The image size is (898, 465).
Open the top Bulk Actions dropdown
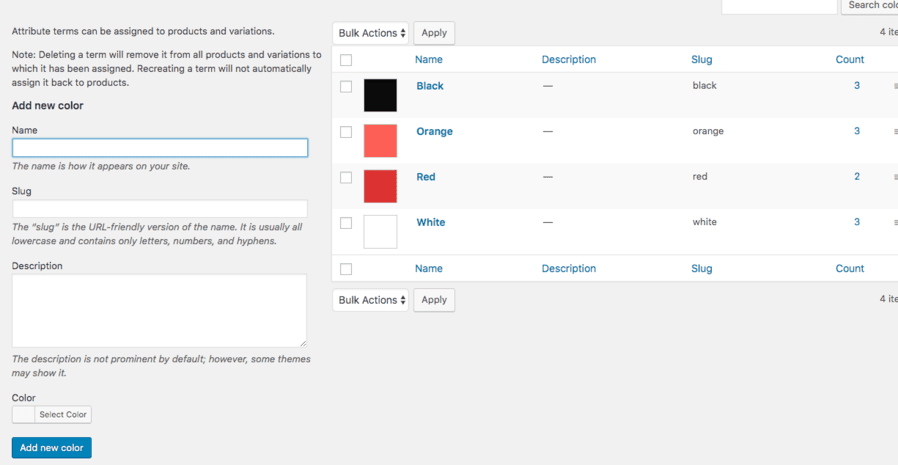tap(371, 33)
